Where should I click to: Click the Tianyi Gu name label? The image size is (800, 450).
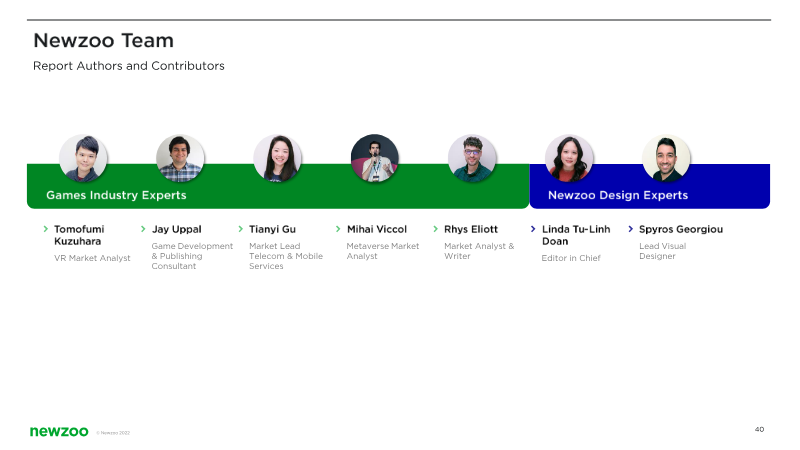pos(272,229)
